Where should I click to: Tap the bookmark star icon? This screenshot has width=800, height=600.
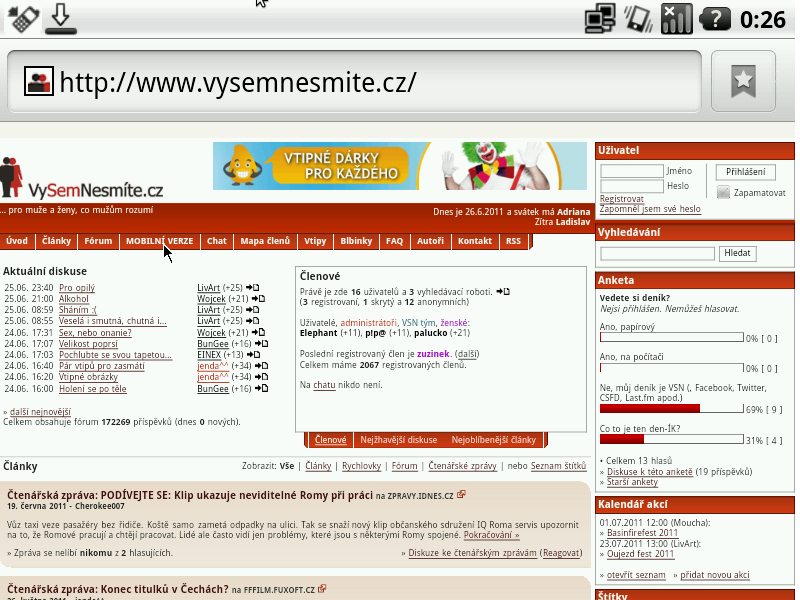743,81
